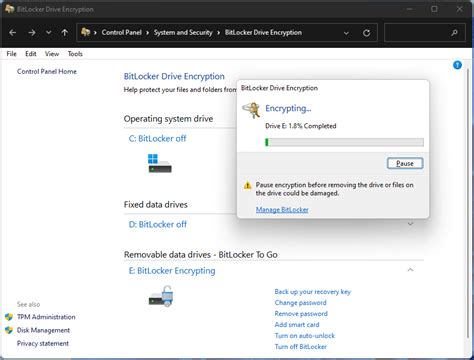Click Add smart card link
This screenshot has height=360, width=474.
297,325
